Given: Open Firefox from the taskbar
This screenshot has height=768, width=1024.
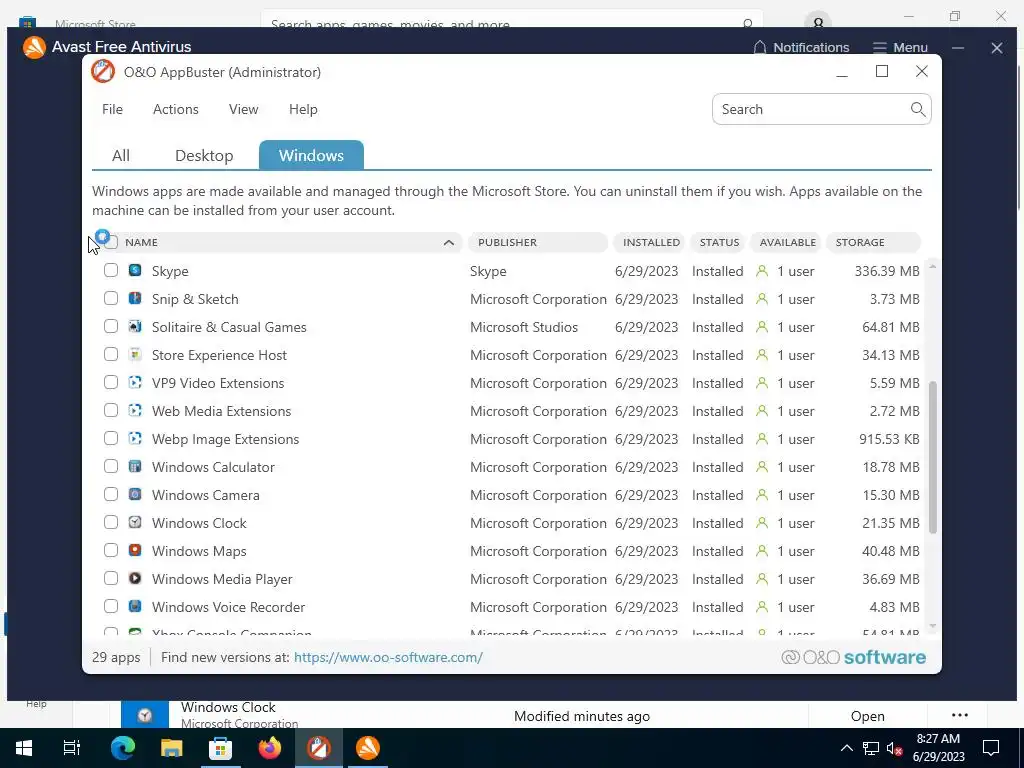Looking at the screenshot, I should [x=269, y=748].
